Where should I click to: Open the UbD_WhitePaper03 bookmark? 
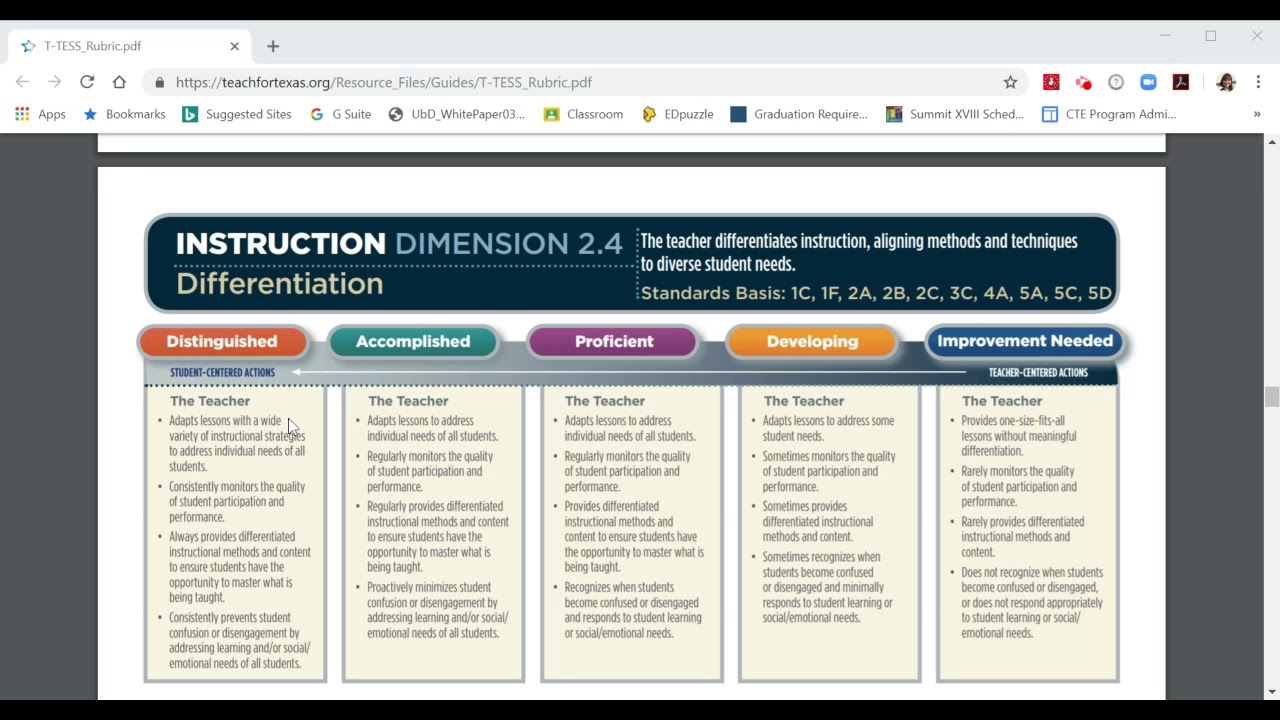click(457, 114)
